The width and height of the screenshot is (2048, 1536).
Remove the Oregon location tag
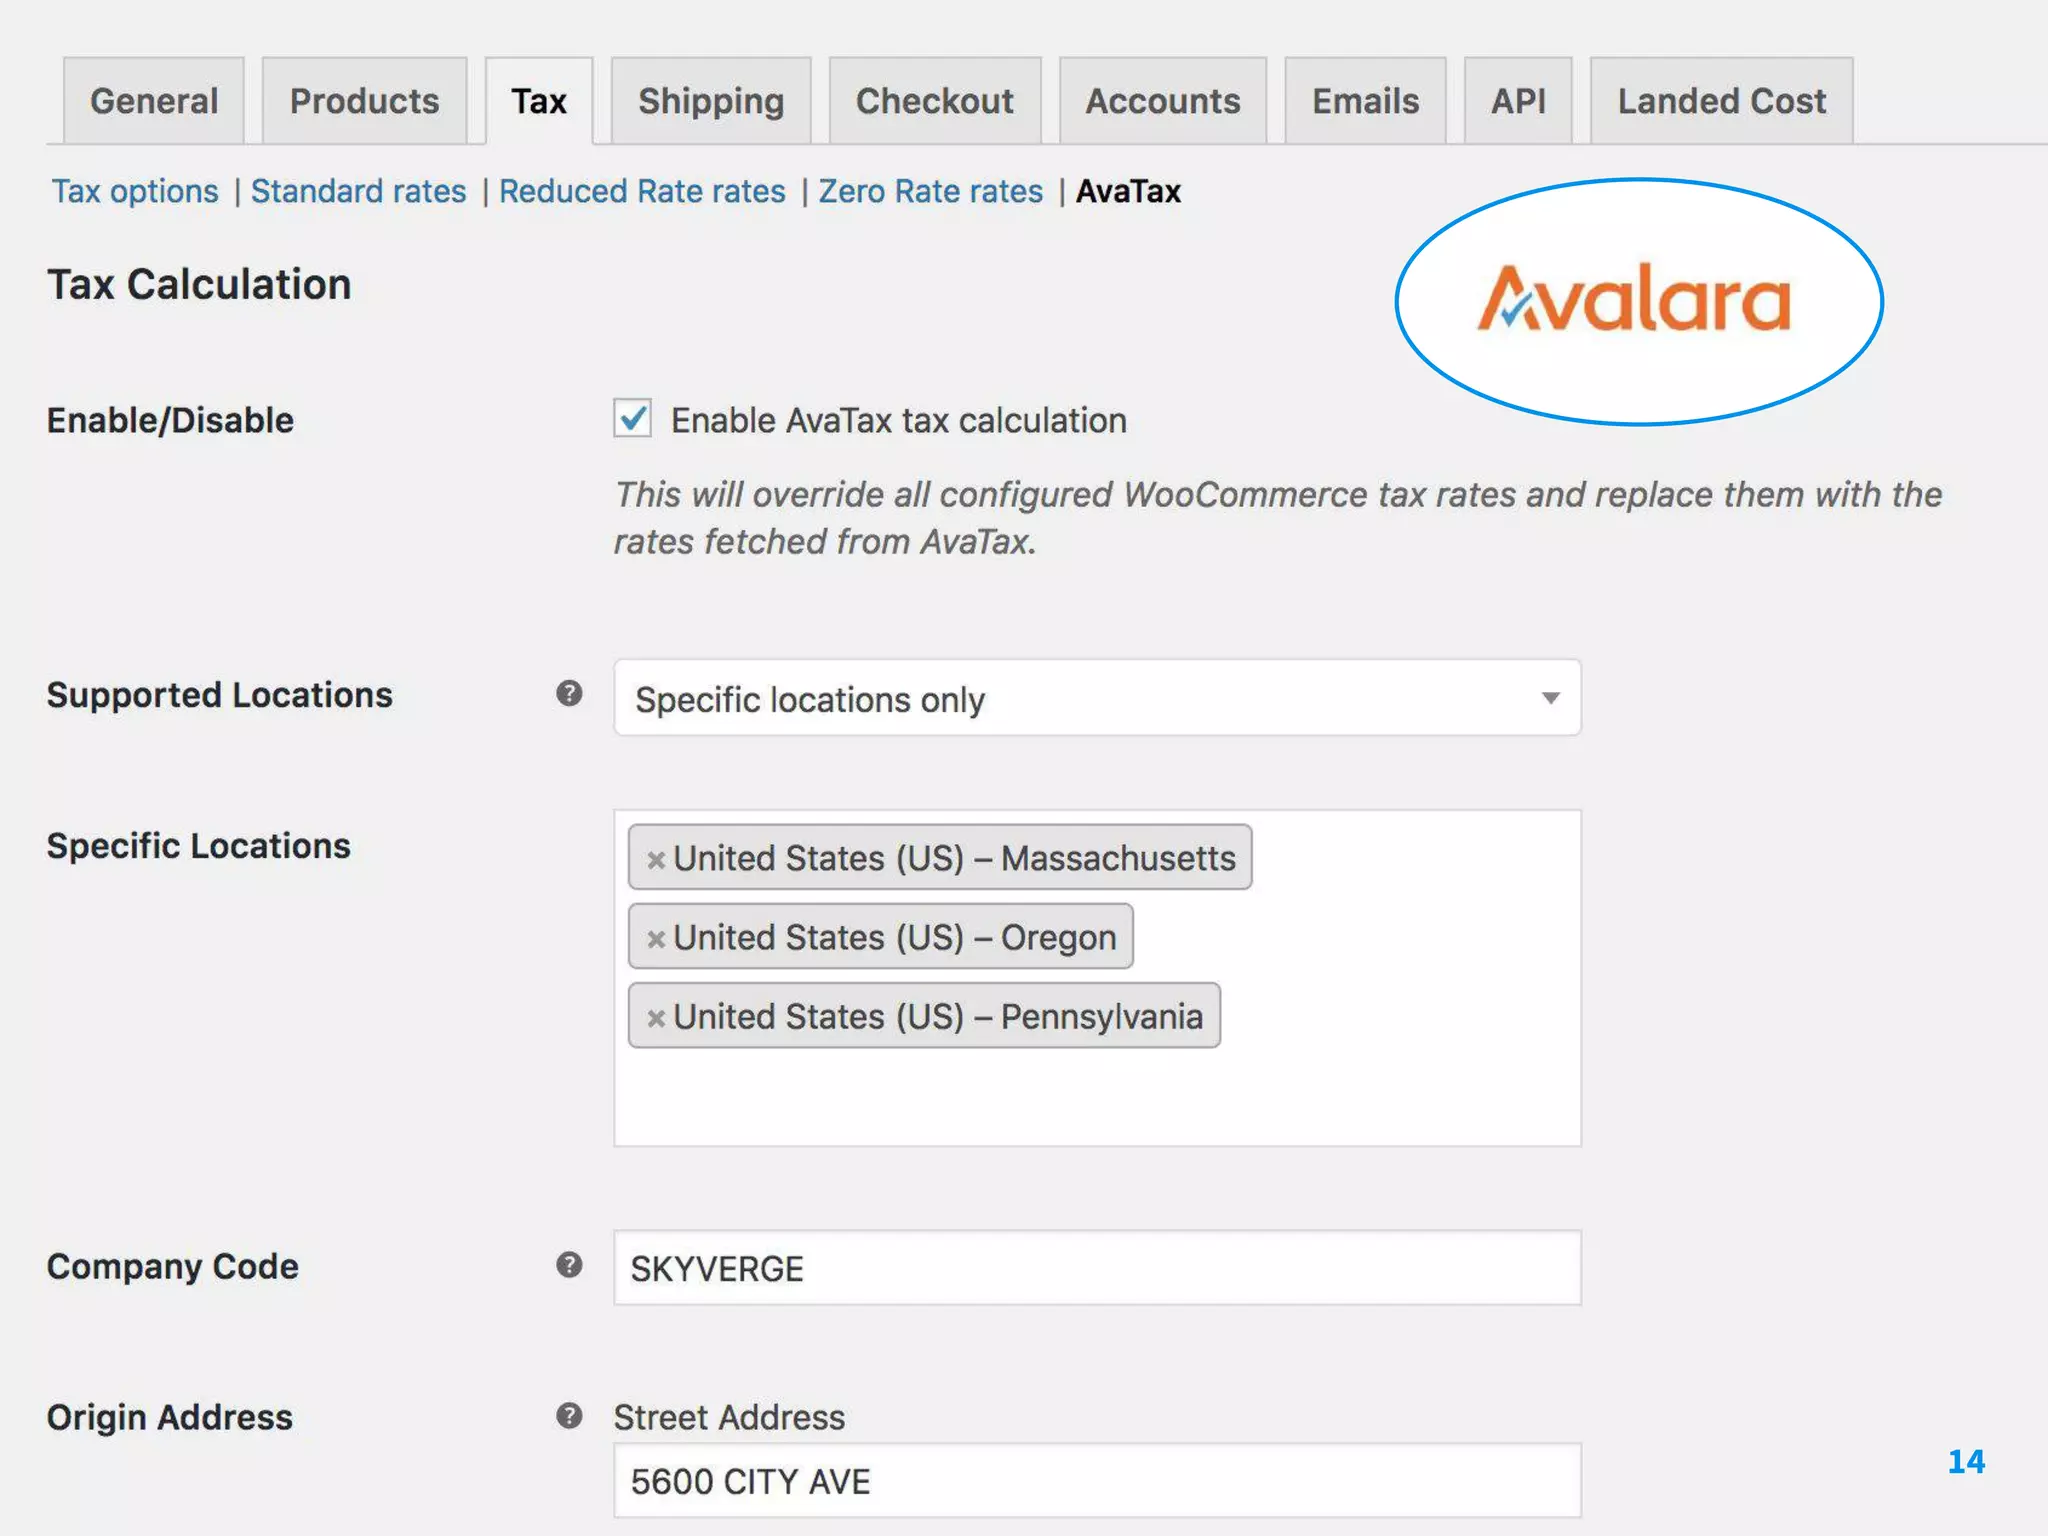click(656, 938)
